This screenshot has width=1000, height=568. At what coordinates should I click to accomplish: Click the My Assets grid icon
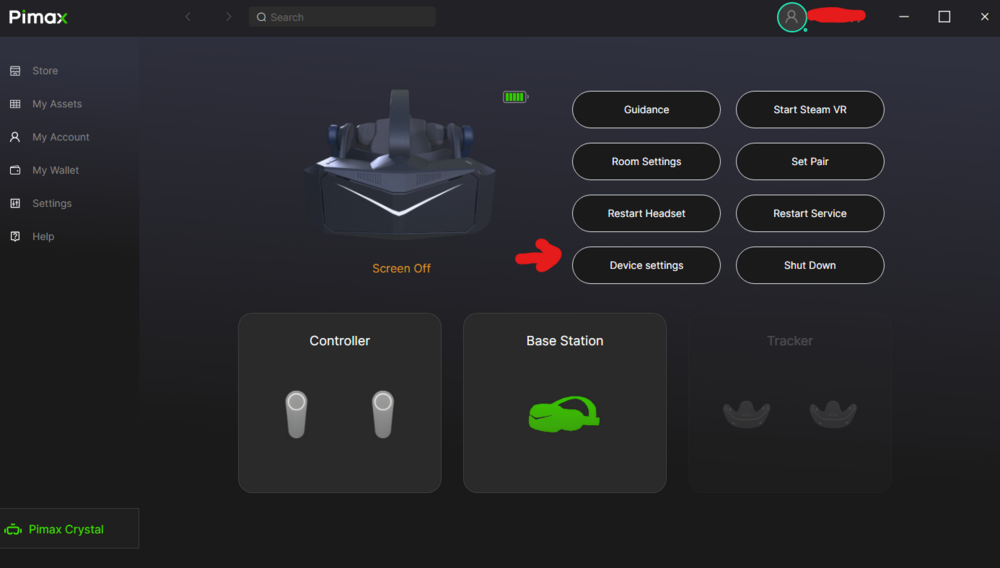point(15,104)
